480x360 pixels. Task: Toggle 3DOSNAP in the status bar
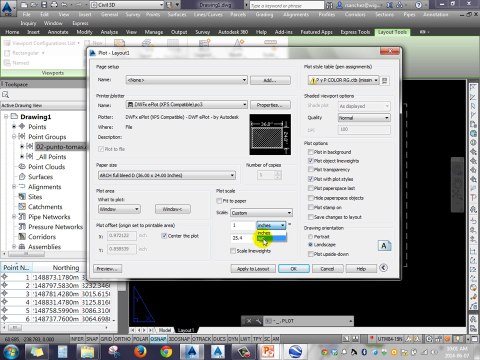(x=179, y=339)
